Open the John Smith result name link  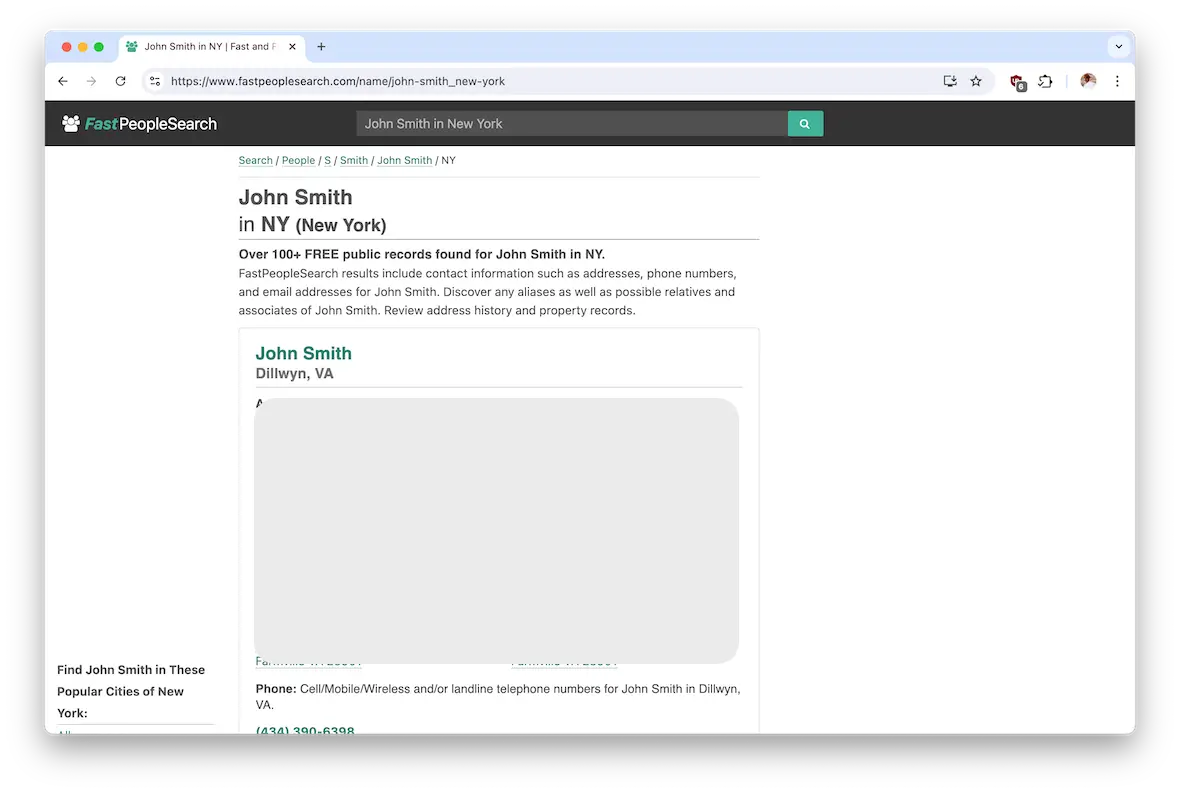click(303, 354)
